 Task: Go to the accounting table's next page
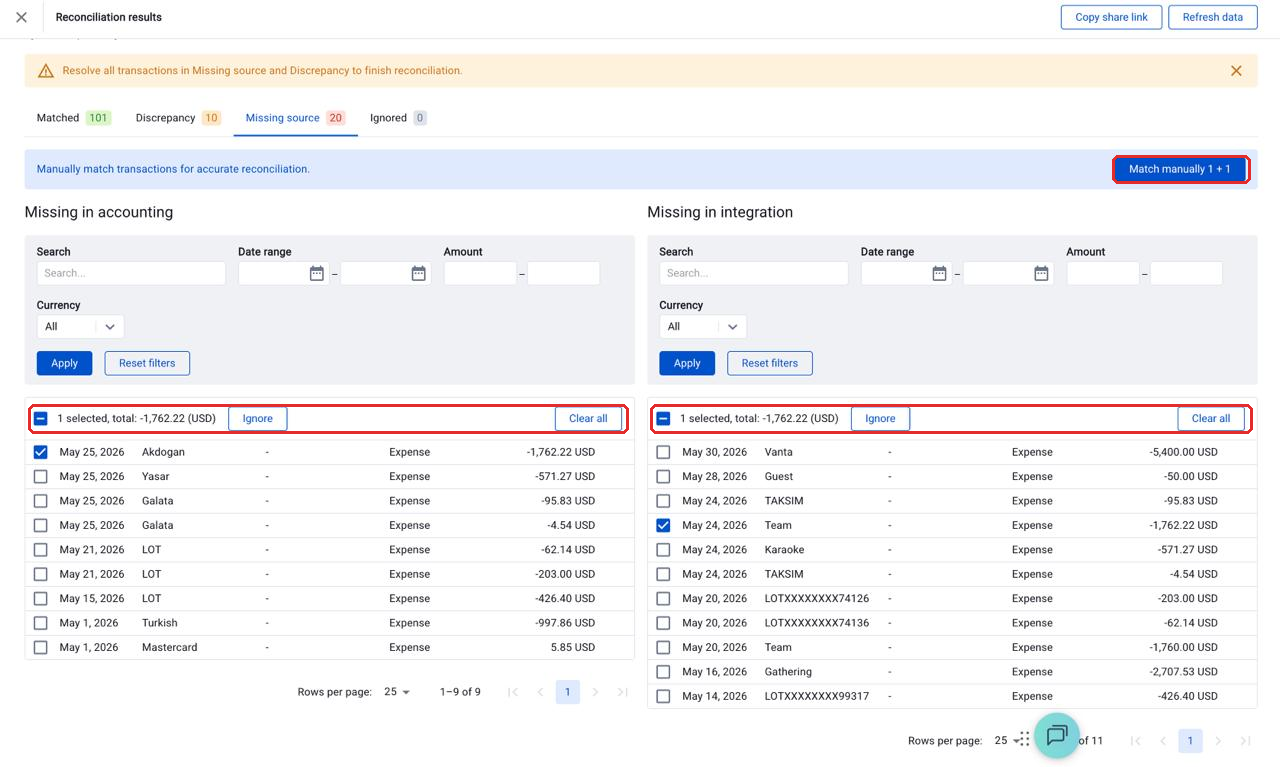tap(595, 692)
